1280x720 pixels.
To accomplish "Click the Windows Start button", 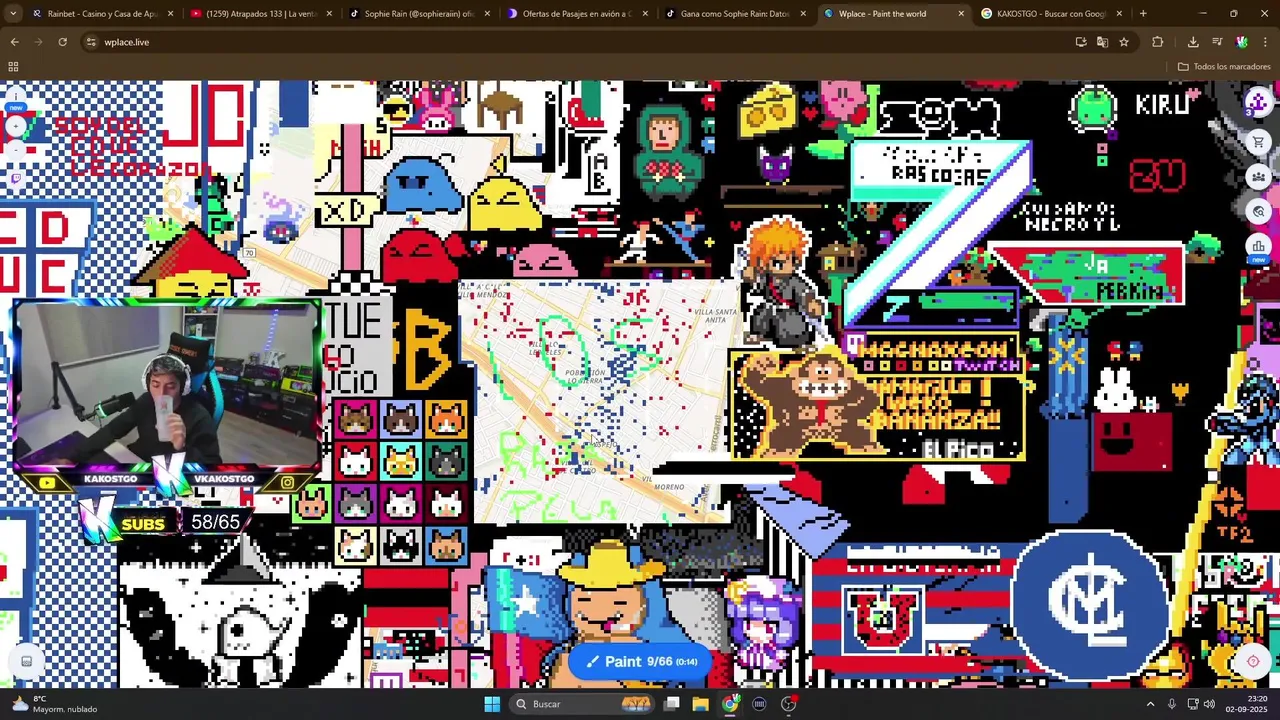I will [x=492, y=704].
